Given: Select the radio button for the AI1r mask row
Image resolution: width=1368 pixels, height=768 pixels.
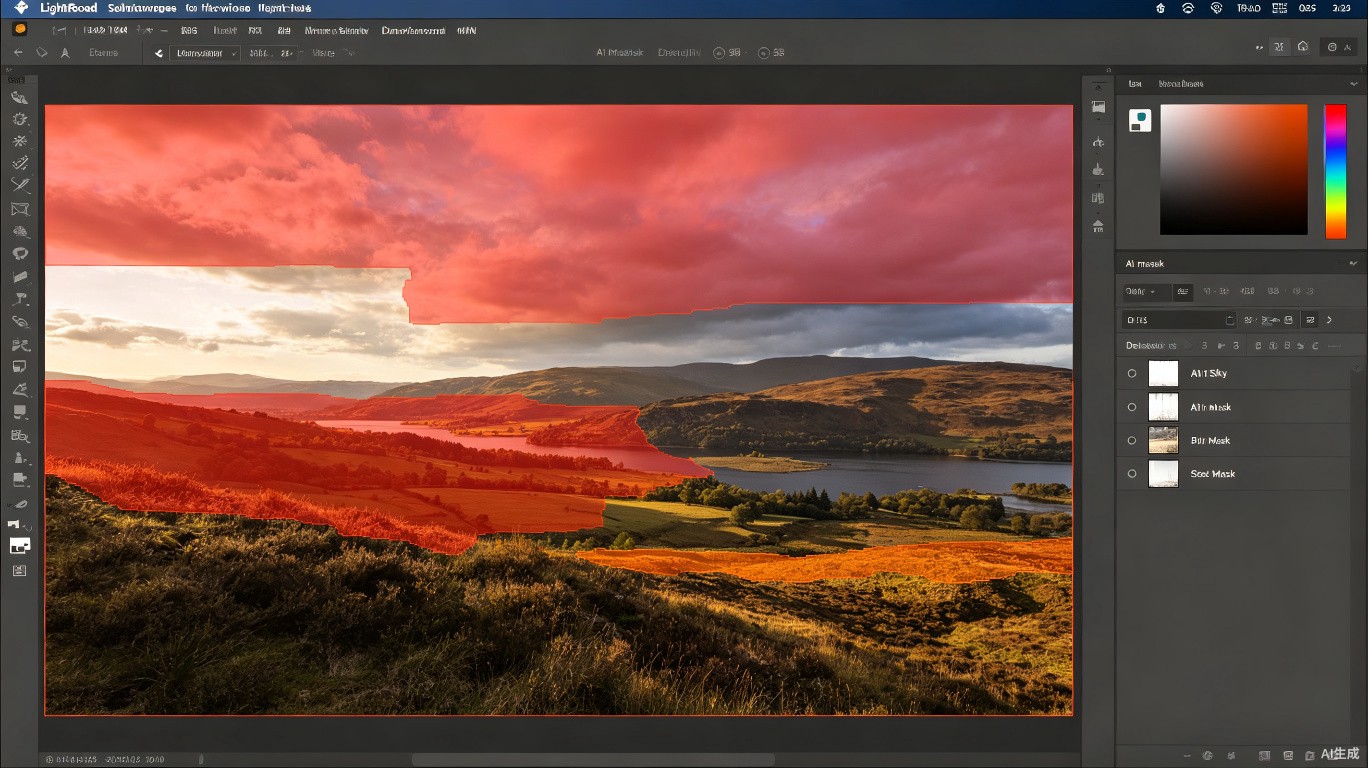Looking at the screenshot, I should (1132, 407).
